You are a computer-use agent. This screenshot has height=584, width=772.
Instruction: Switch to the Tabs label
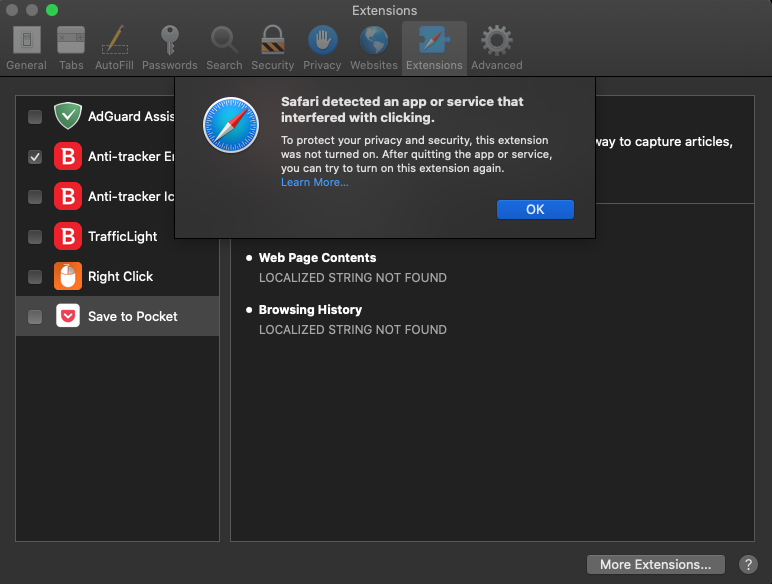point(71,65)
